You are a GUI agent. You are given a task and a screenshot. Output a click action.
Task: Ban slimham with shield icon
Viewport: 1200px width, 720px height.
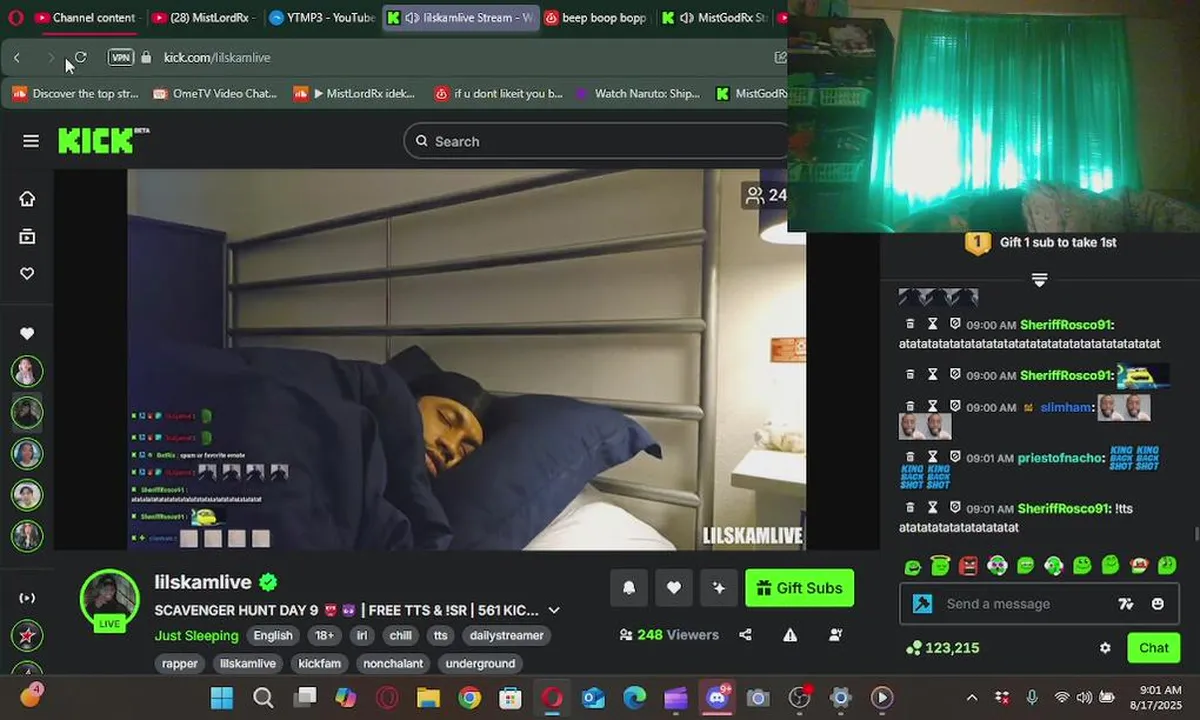pyautogui.click(x=955, y=407)
